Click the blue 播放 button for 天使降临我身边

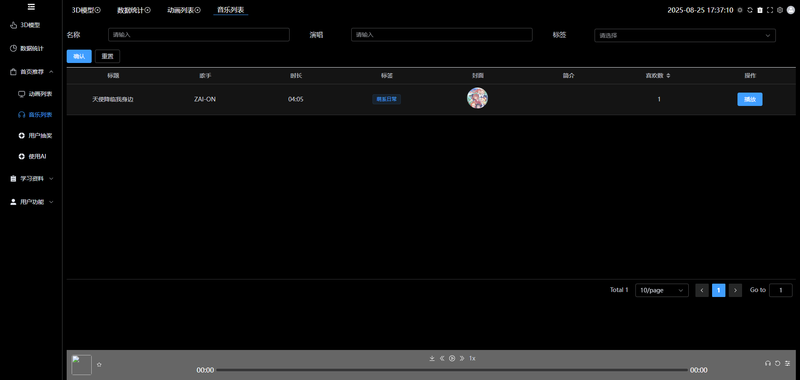click(749, 99)
